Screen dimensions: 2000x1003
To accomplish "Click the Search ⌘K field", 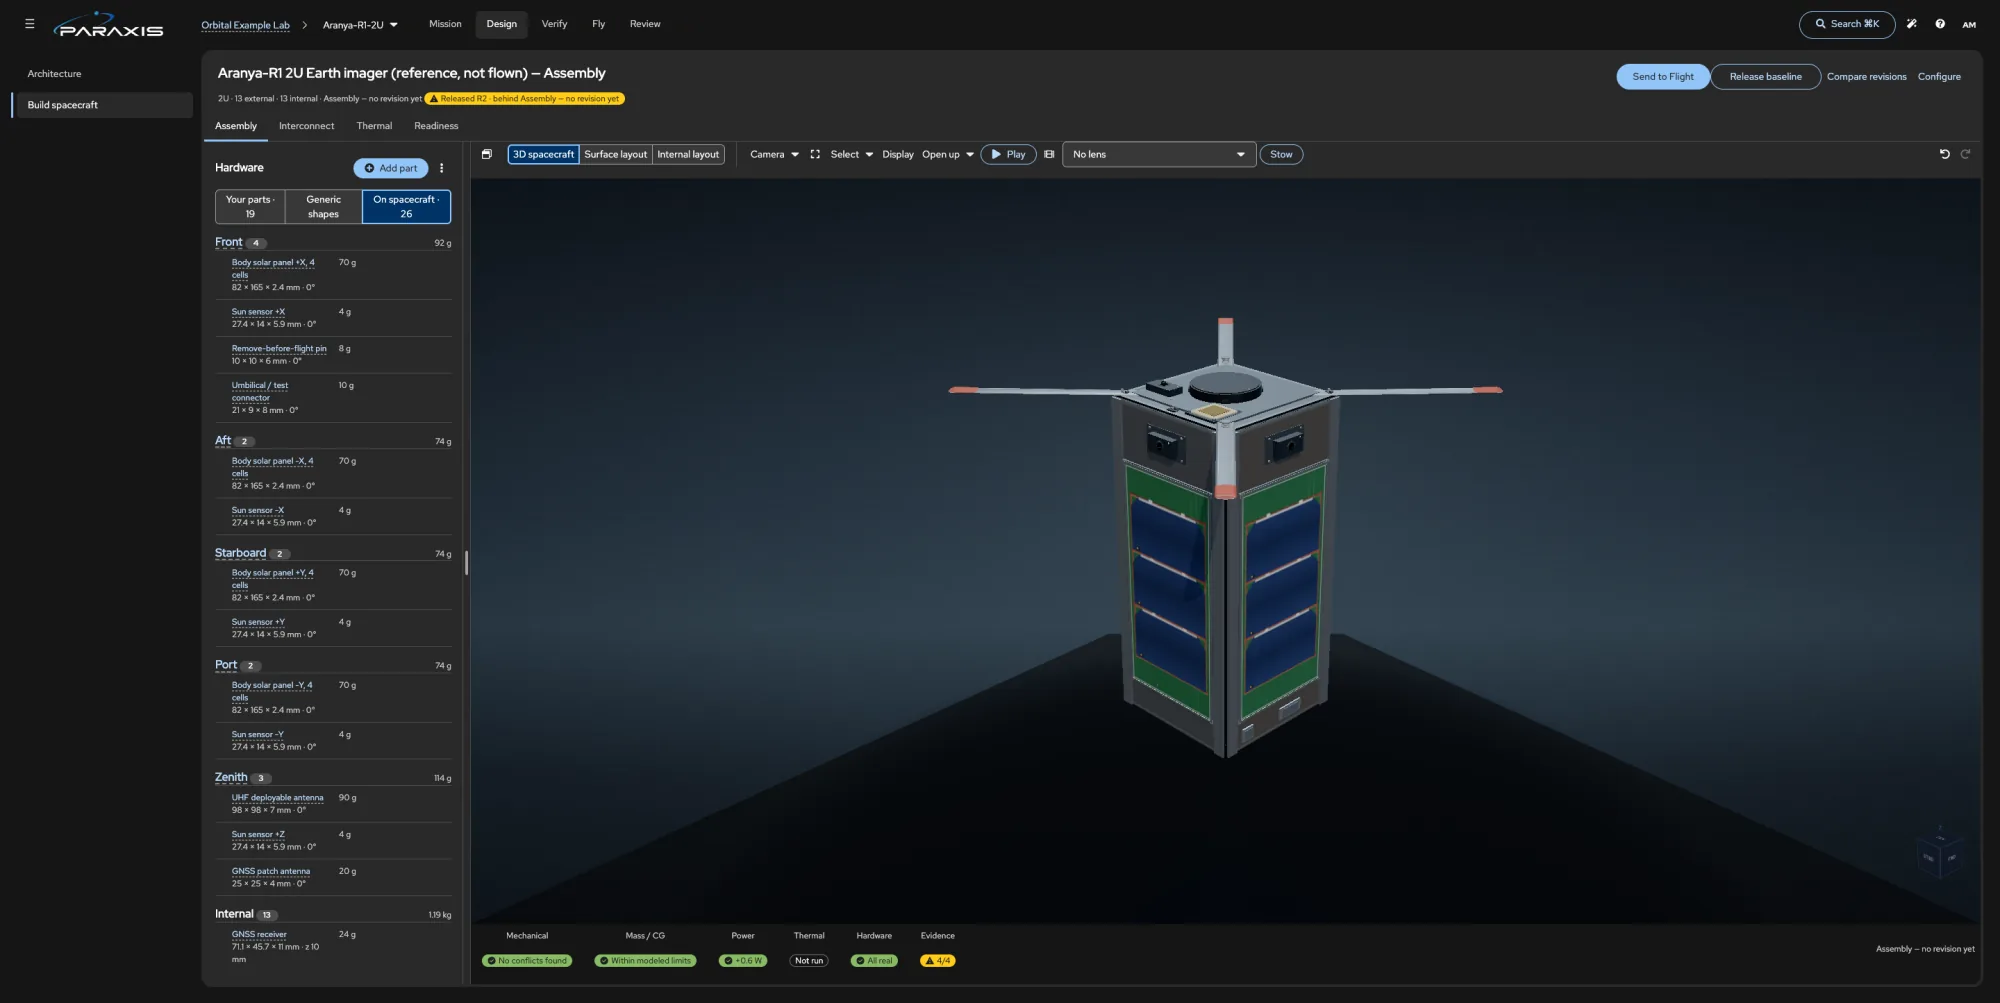I will coord(1847,24).
